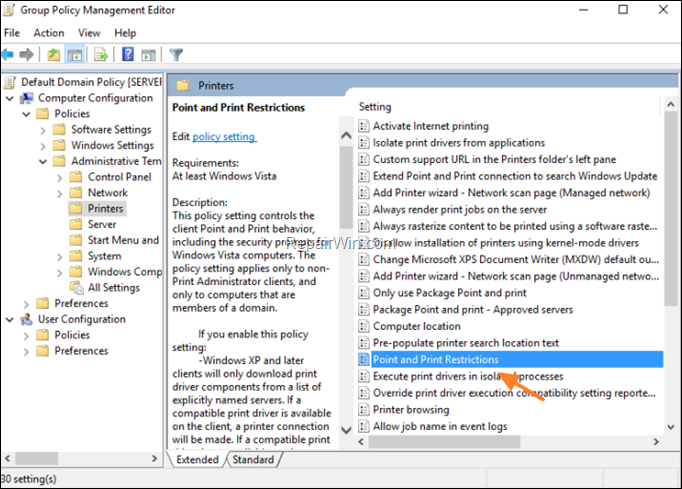Click the Up one level folder icon
Image resolution: width=682 pixels, height=489 pixels.
click(x=54, y=55)
